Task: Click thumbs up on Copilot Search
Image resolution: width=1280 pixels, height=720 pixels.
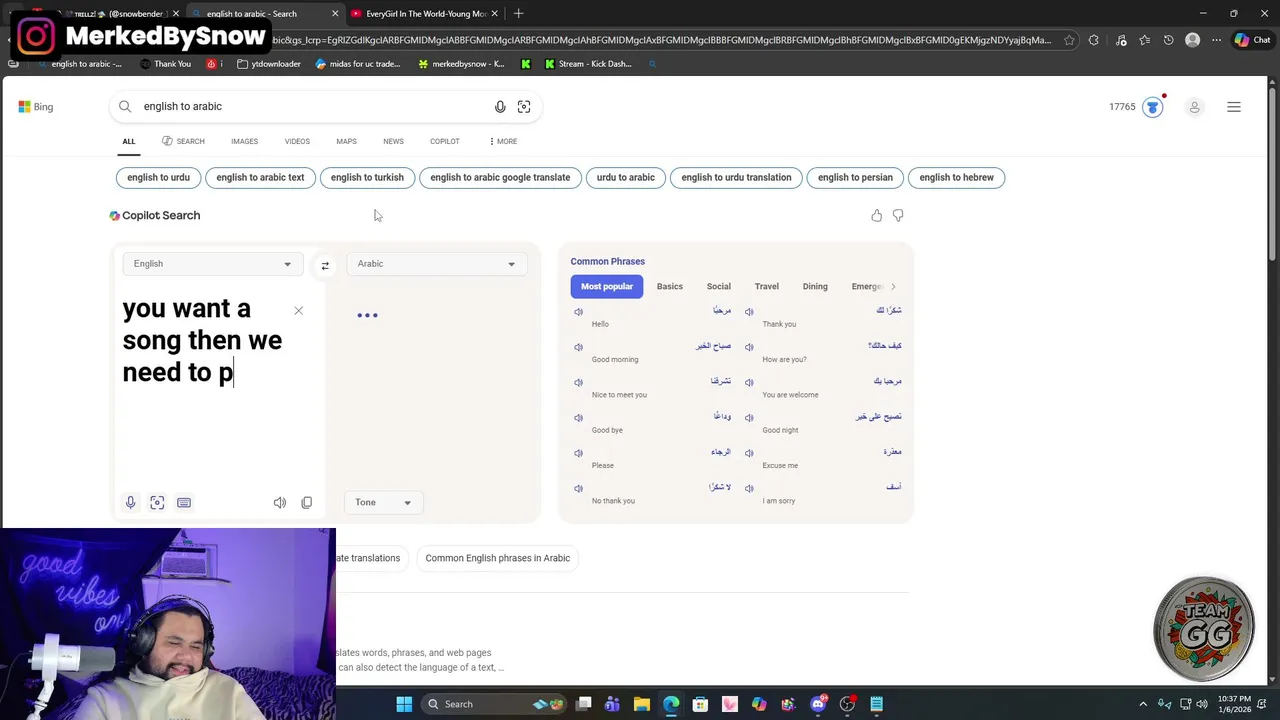Action: 877,215
